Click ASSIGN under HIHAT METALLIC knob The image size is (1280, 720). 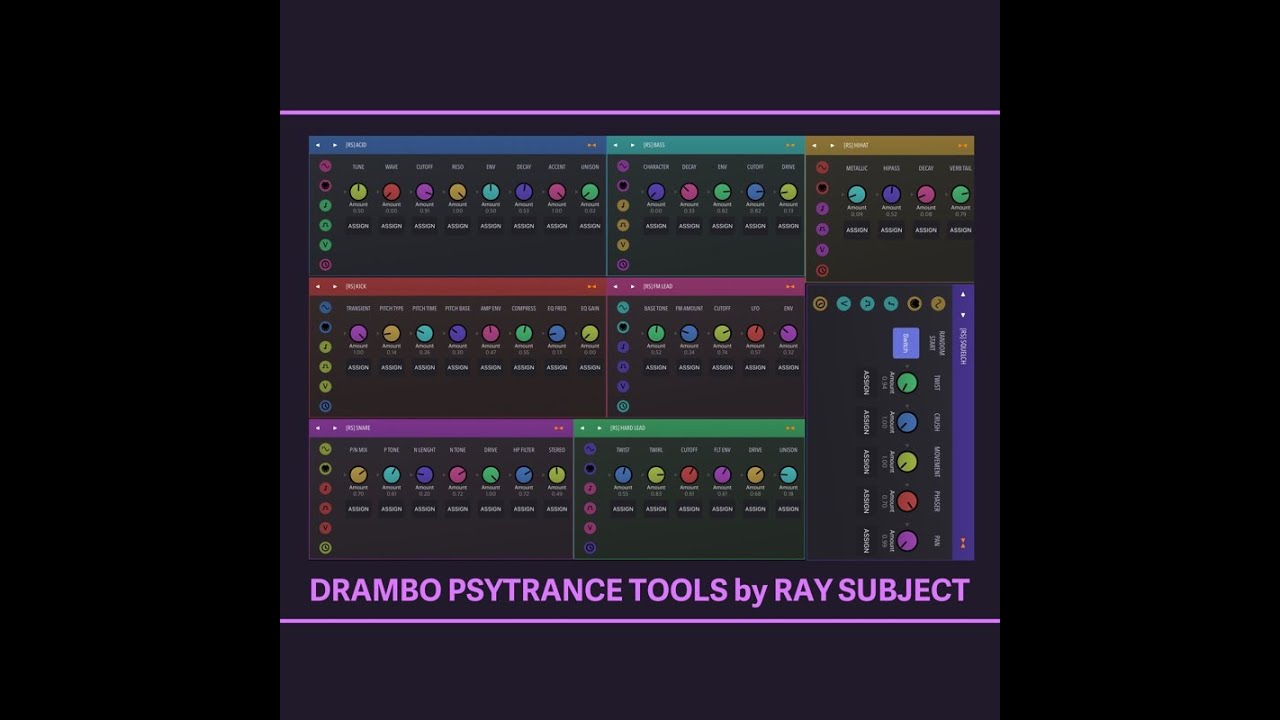point(857,230)
